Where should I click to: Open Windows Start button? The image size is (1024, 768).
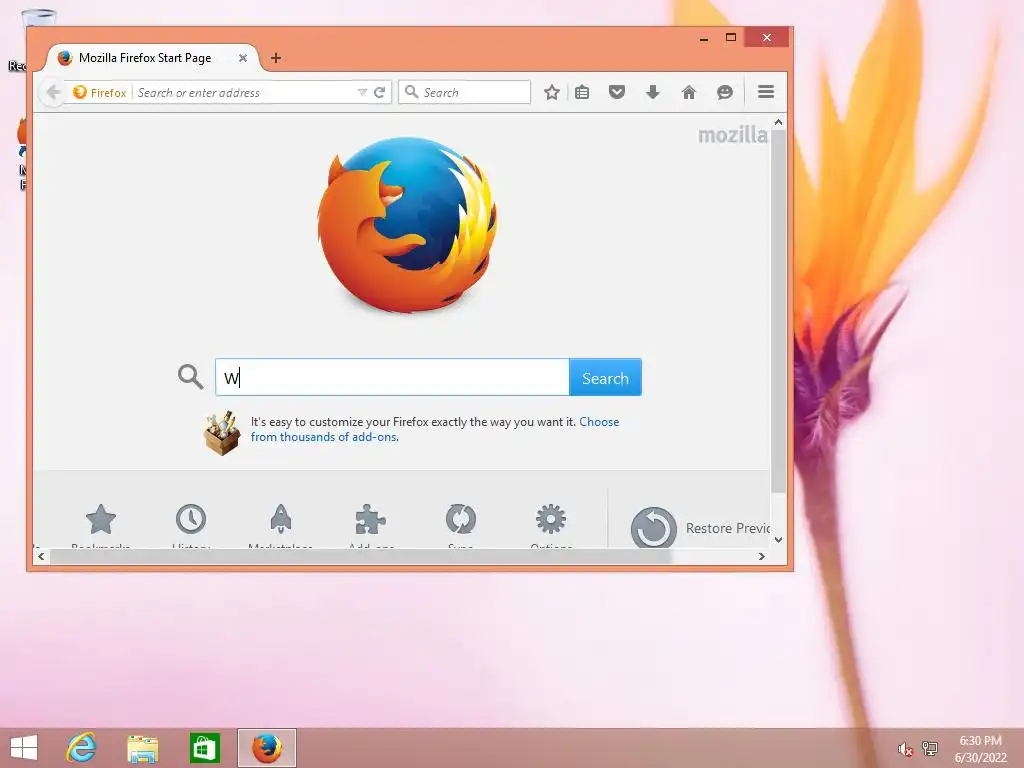[24, 748]
